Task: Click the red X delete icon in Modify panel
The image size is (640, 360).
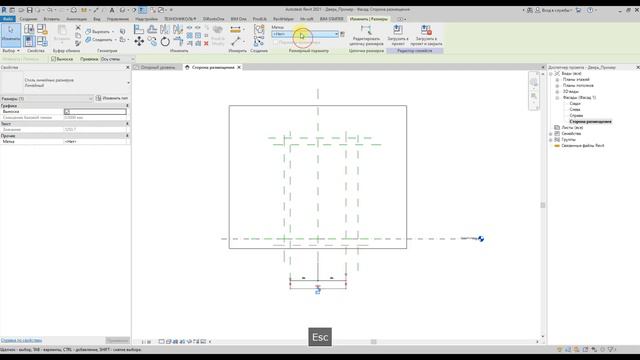Action: (x=206, y=43)
